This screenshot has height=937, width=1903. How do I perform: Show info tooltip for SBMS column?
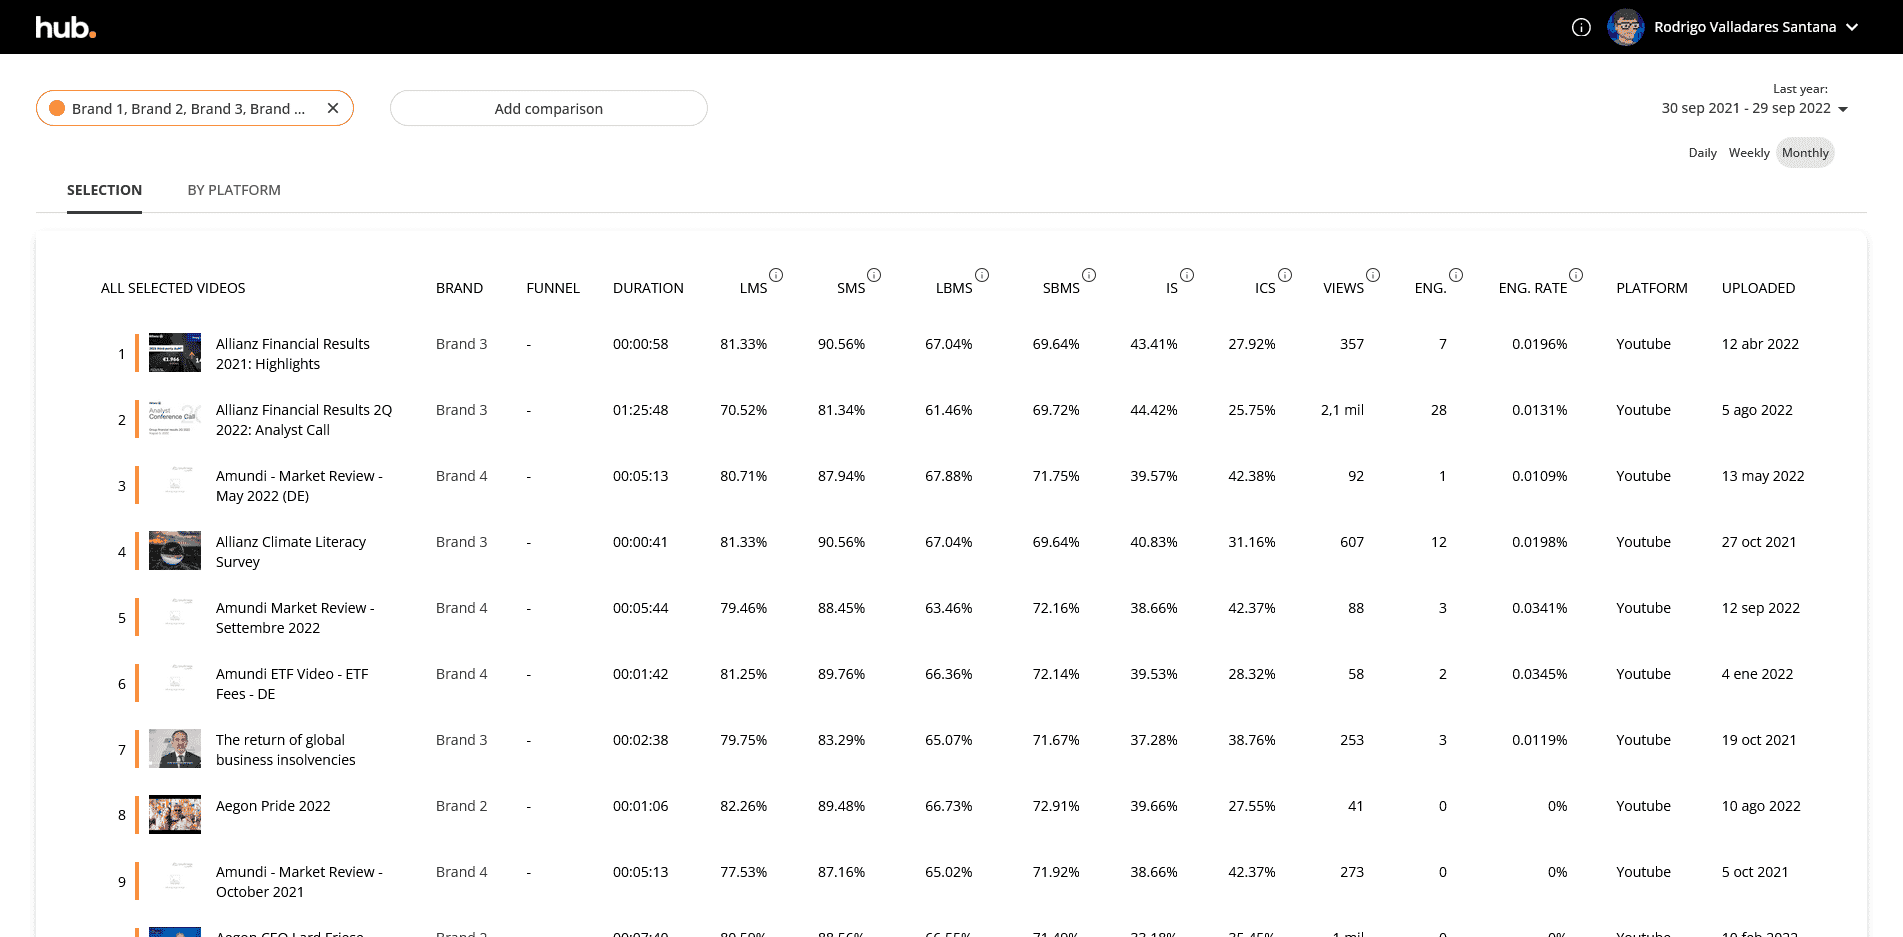(1089, 275)
